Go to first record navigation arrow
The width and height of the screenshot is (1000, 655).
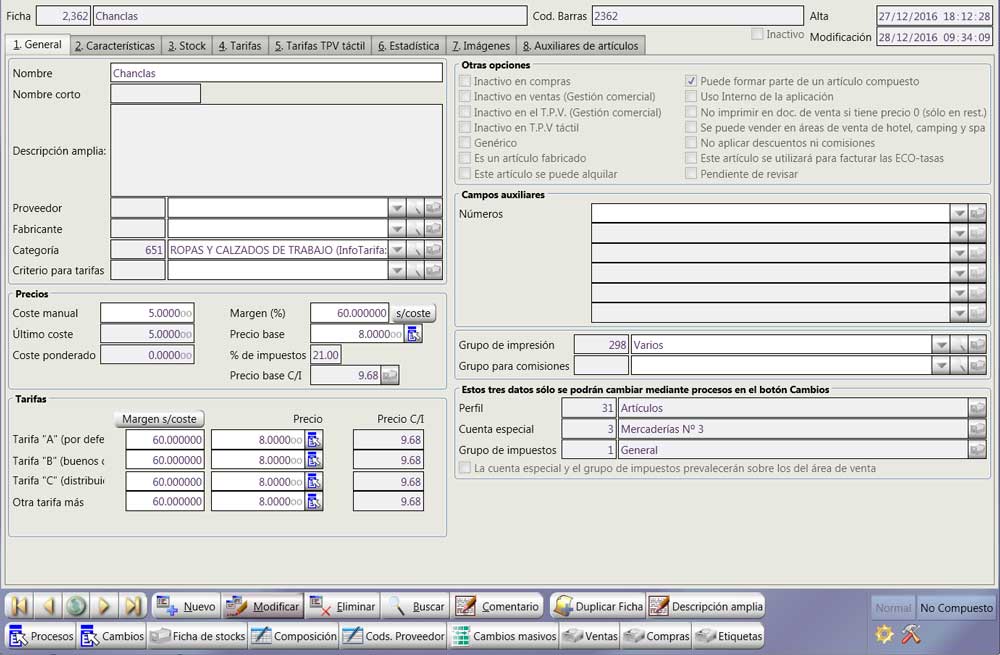click(20, 605)
